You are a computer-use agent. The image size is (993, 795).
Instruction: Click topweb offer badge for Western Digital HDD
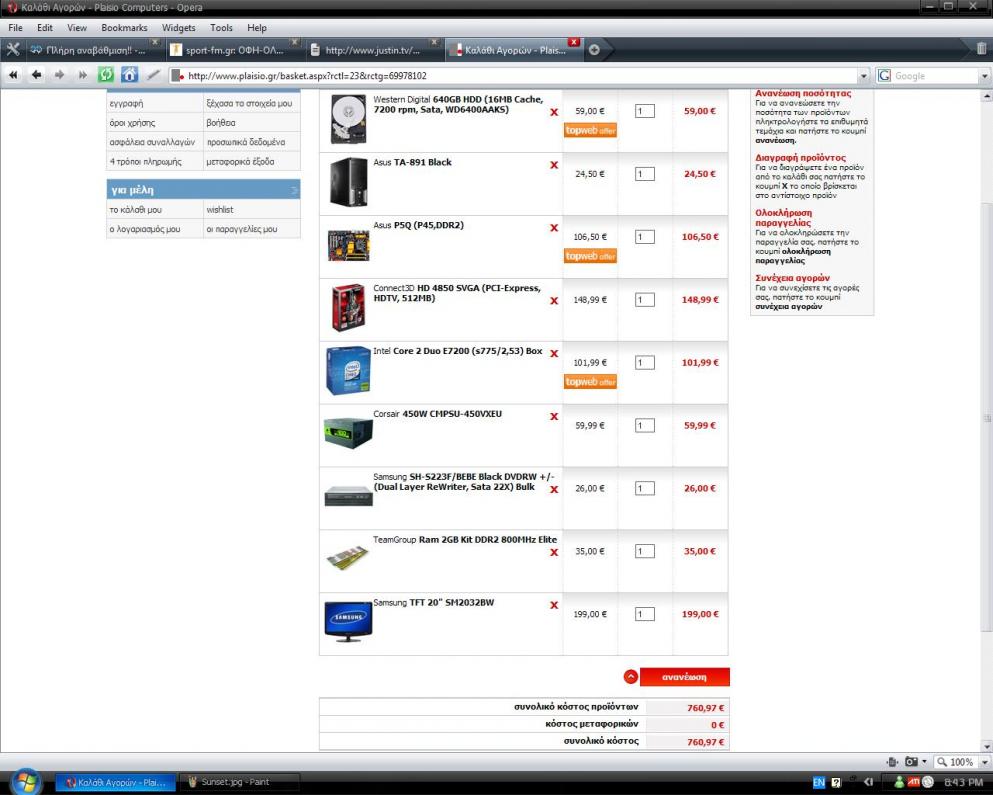pyautogui.click(x=590, y=130)
